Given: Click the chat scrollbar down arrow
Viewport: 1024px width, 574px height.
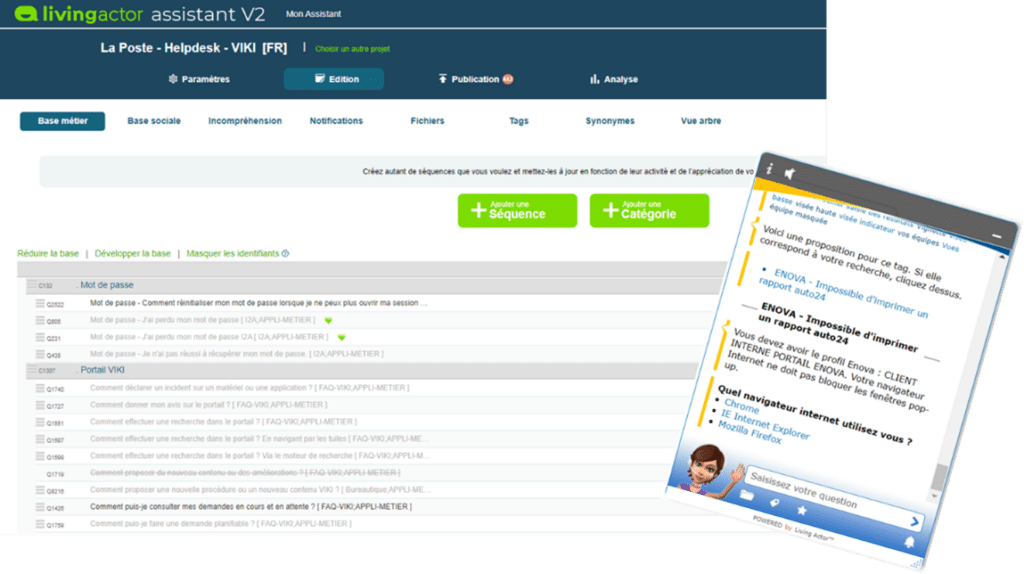Looking at the screenshot, I should [934, 496].
